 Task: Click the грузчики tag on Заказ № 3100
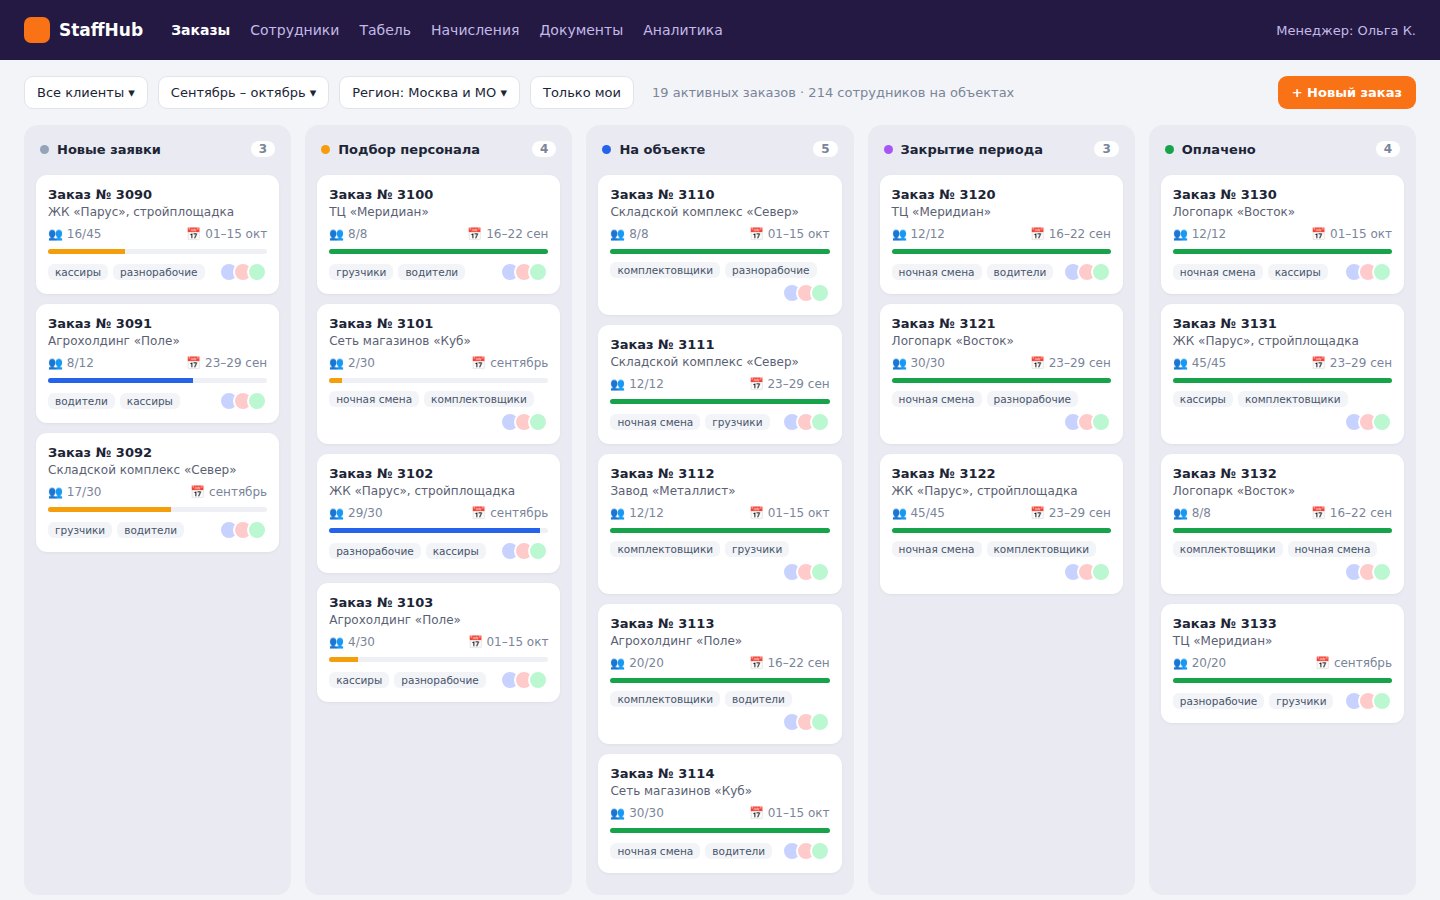pyautogui.click(x=361, y=272)
